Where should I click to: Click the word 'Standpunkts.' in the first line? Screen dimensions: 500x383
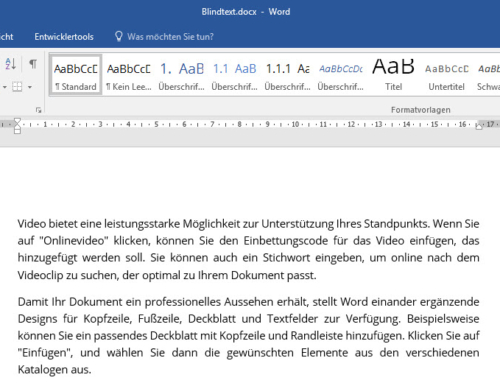[x=397, y=224]
